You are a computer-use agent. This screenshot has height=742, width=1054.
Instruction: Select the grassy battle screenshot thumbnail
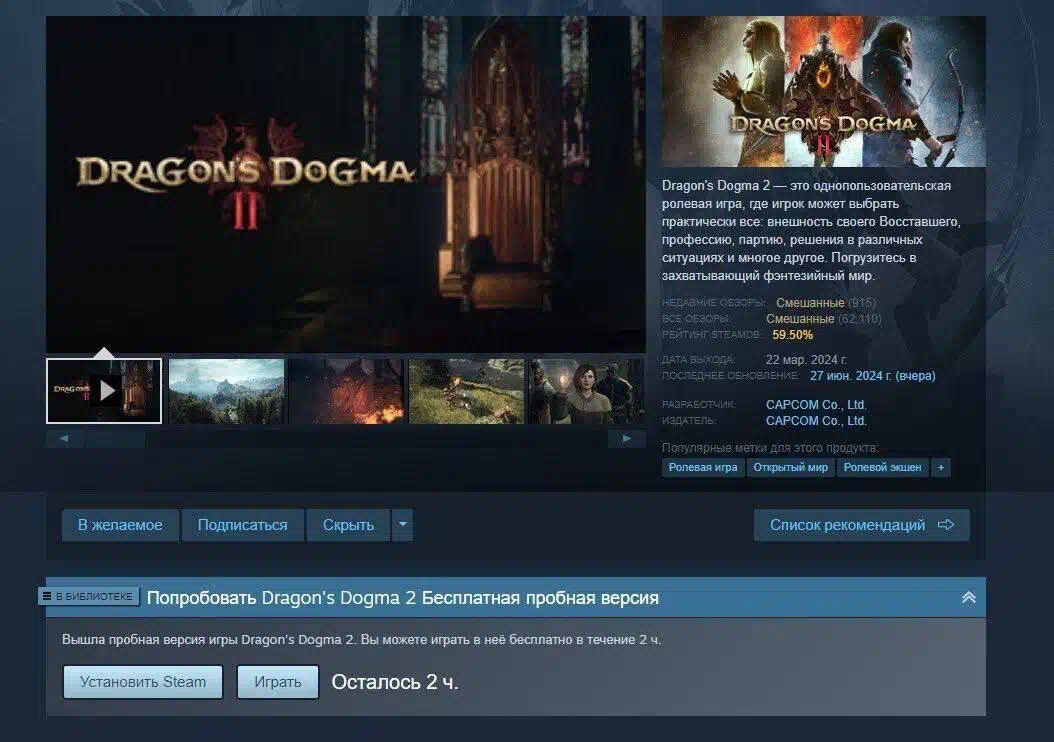point(466,391)
